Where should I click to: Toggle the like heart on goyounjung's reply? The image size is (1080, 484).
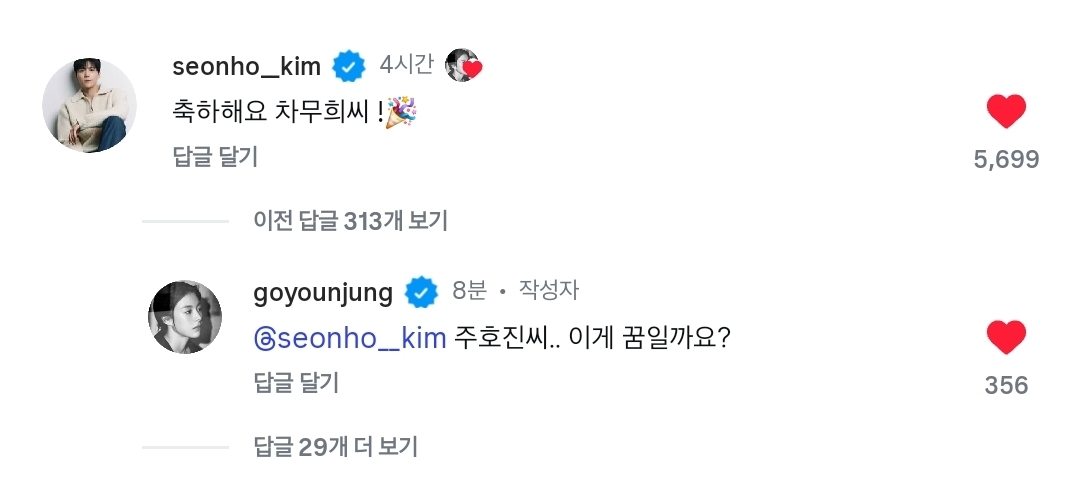[x=1006, y=338]
